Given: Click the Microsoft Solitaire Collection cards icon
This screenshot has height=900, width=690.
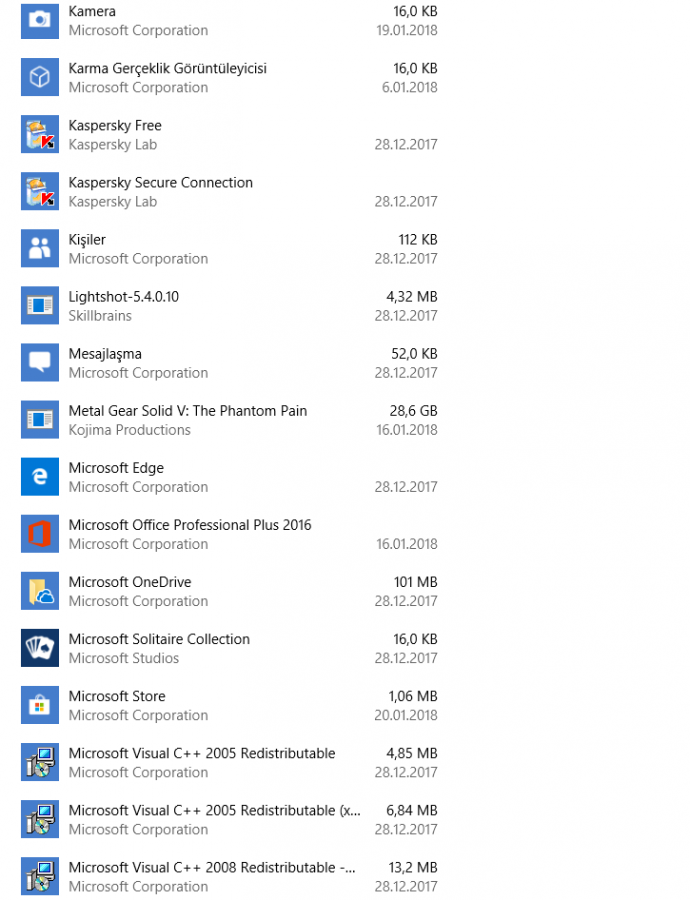Looking at the screenshot, I should [40, 647].
